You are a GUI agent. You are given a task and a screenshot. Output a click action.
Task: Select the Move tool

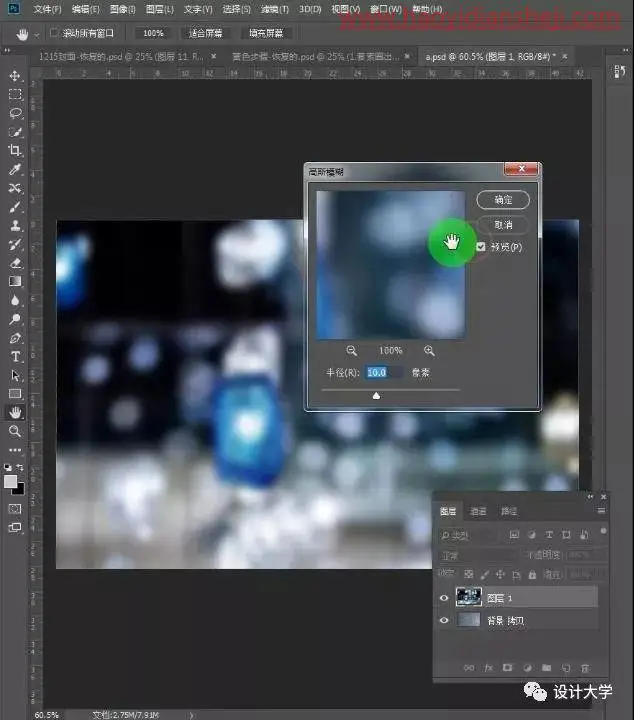pos(15,76)
